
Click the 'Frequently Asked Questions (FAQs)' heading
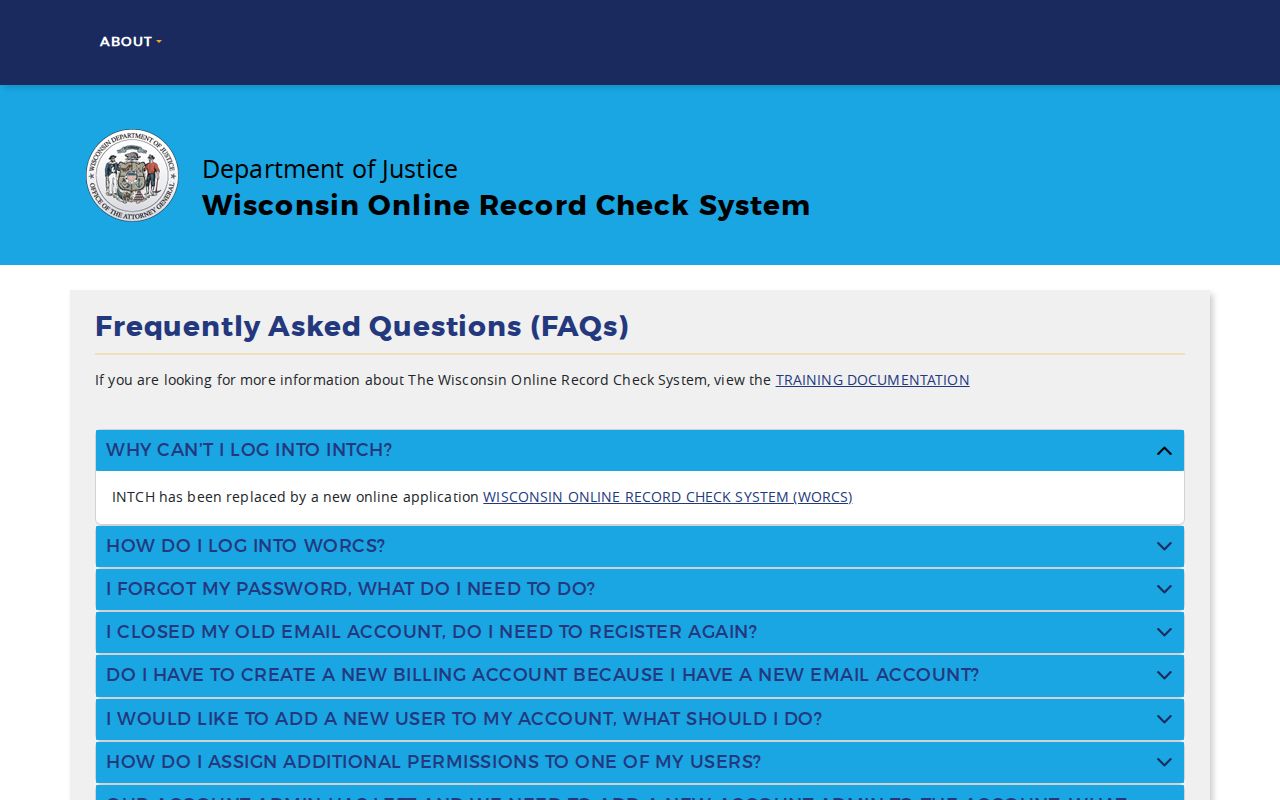click(x=362, y=326)
